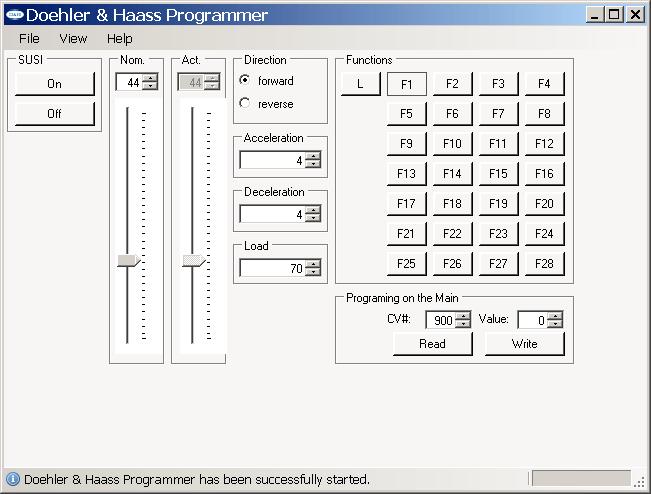Click the CV# input field showing 900
This screenshot has width=651, height=494.
[x=441, y=320]
